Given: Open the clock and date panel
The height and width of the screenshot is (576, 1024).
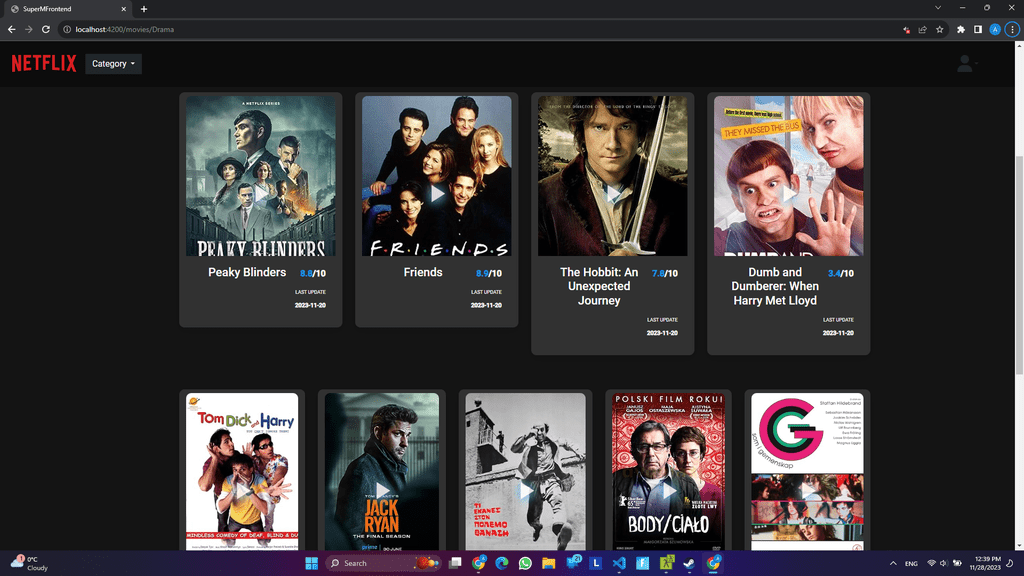Looking at the screenshot, I should point(987,563).
